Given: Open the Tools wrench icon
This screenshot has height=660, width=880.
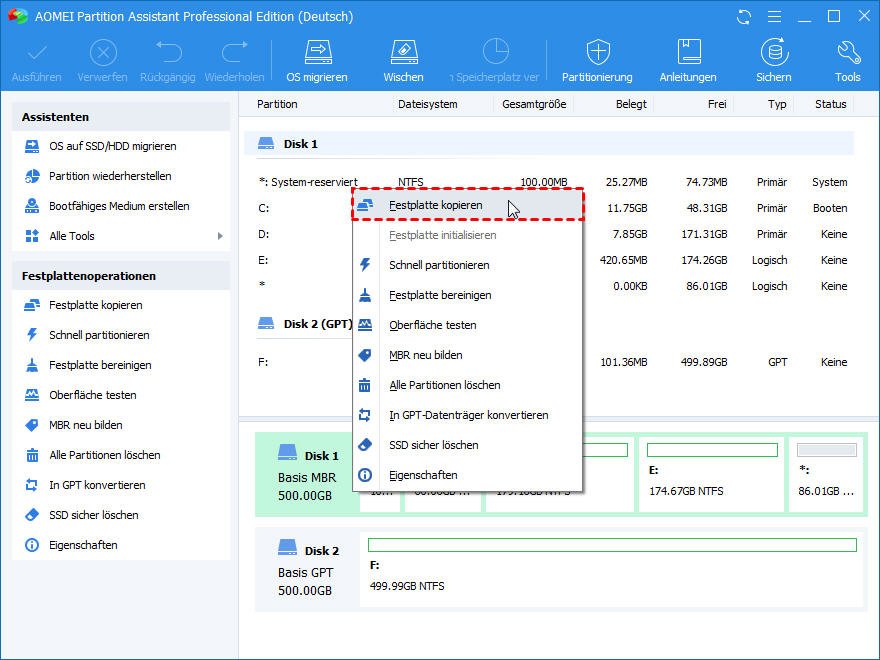Looking at the screenshot, I should point(848,53).
